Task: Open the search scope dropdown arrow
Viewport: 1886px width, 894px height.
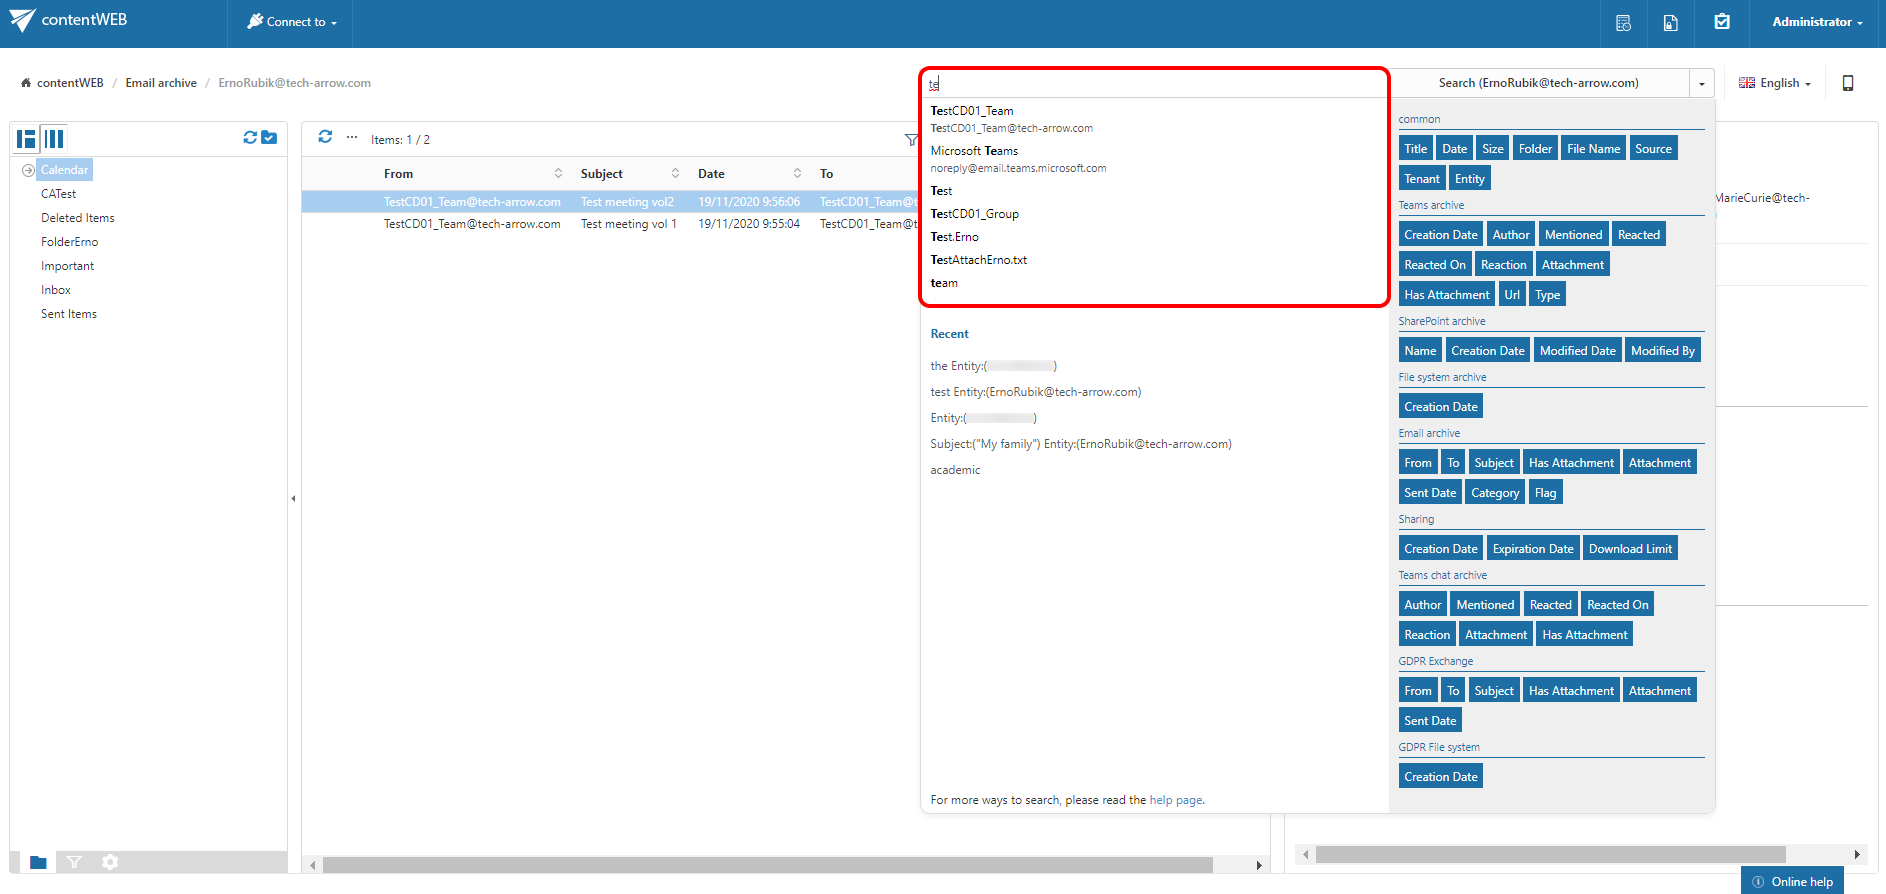Action: (x=1701, y=84)
